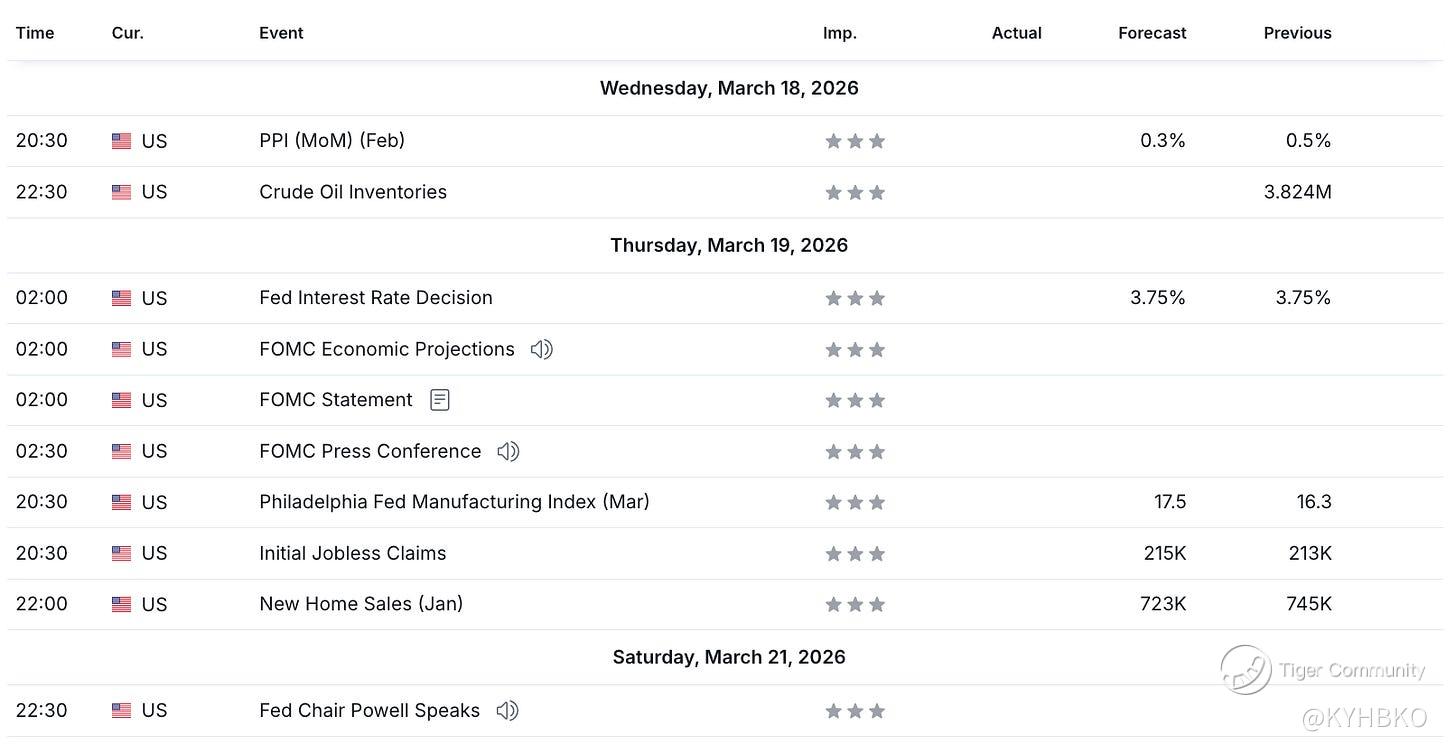This screenshot has width=1456, height=751.
Task: Click speaker icon beside FOMC Economic Projections
Action: pos(541,349)
